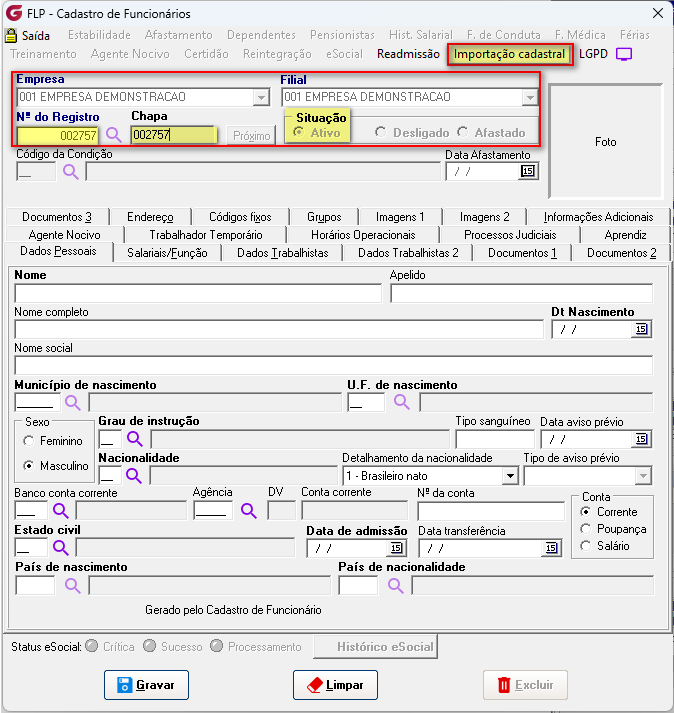The height and width of the screenshot is (713, 674).
Task: Click the Saída padlock icon
Action: point(11,35)
